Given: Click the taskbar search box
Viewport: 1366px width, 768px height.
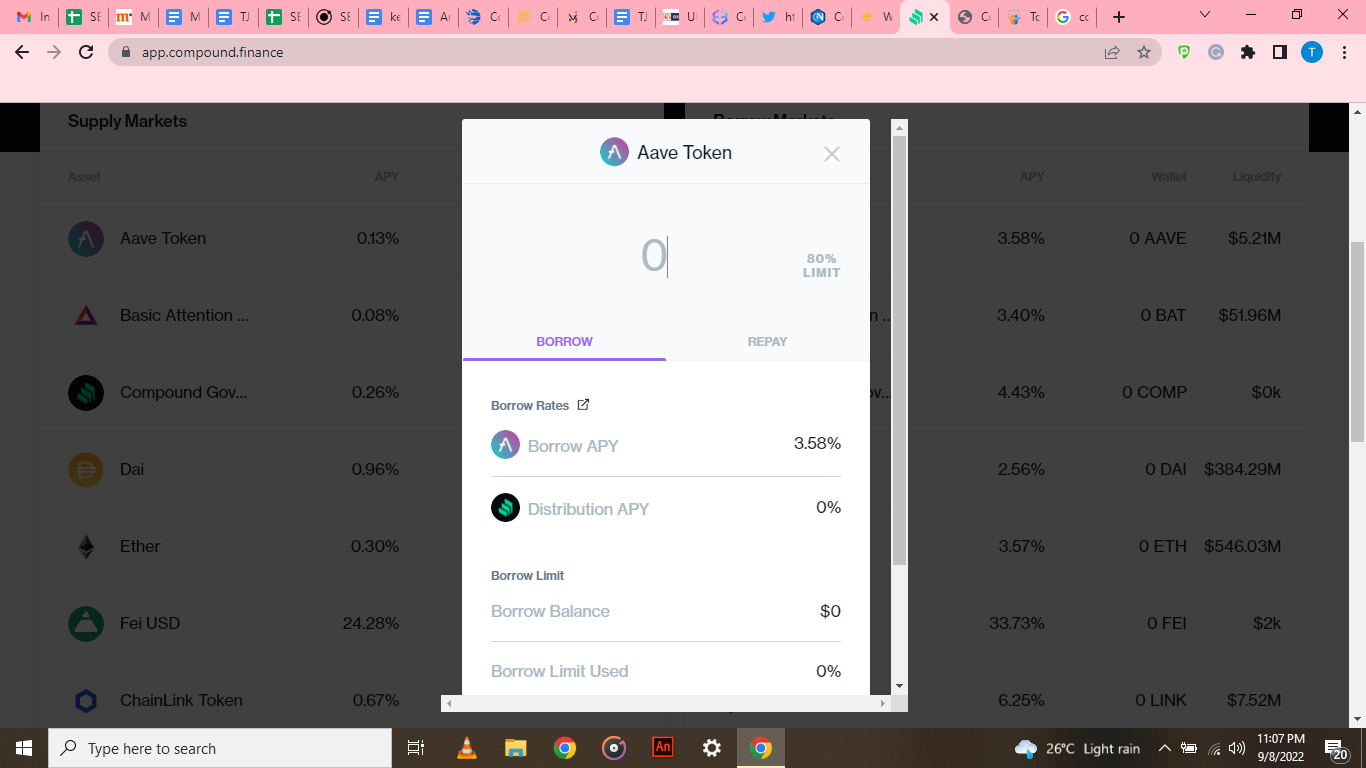Looking at the screenshot, I should coord(220,748).
